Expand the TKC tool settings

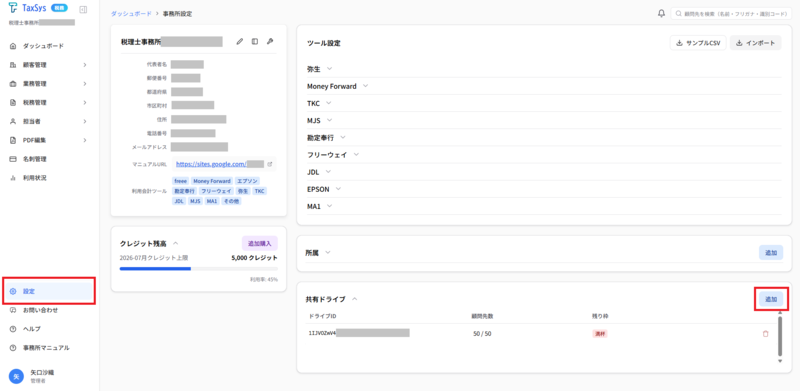point(329,103)
